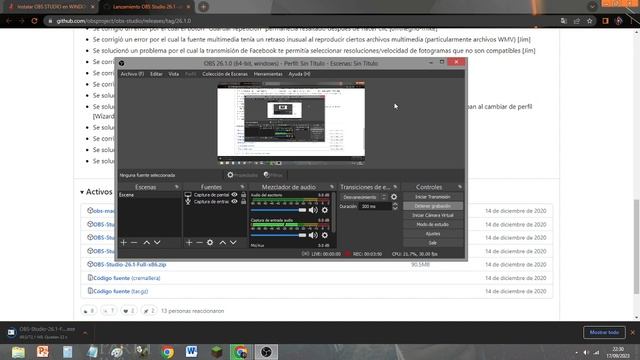Image resolution: width=640 pixels, height=360 pixels.
Task: Add a new scene with the plus icon
Action: point(124,242)
